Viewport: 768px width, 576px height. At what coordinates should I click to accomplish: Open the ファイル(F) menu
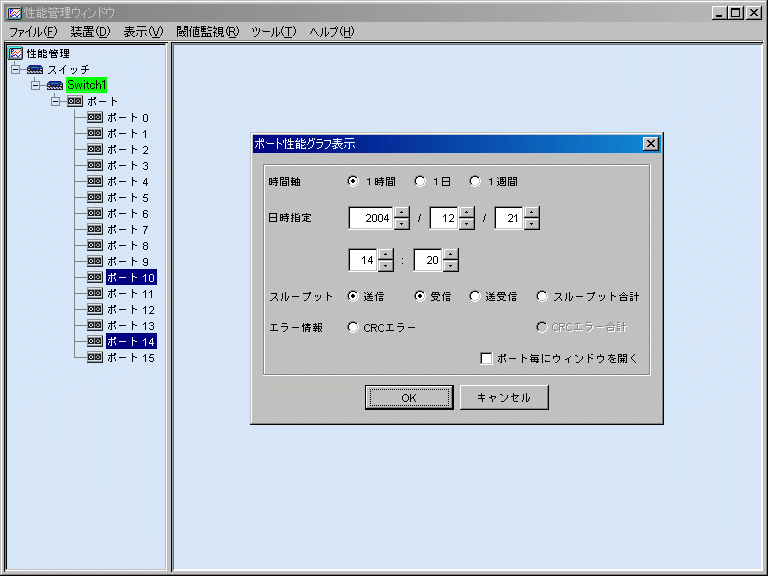click(x=33, y=32)
